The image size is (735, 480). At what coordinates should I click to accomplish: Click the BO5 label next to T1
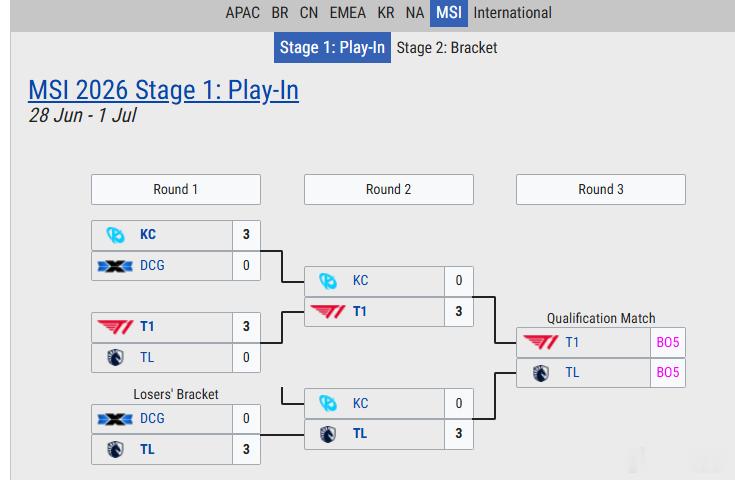pos(668,342)
